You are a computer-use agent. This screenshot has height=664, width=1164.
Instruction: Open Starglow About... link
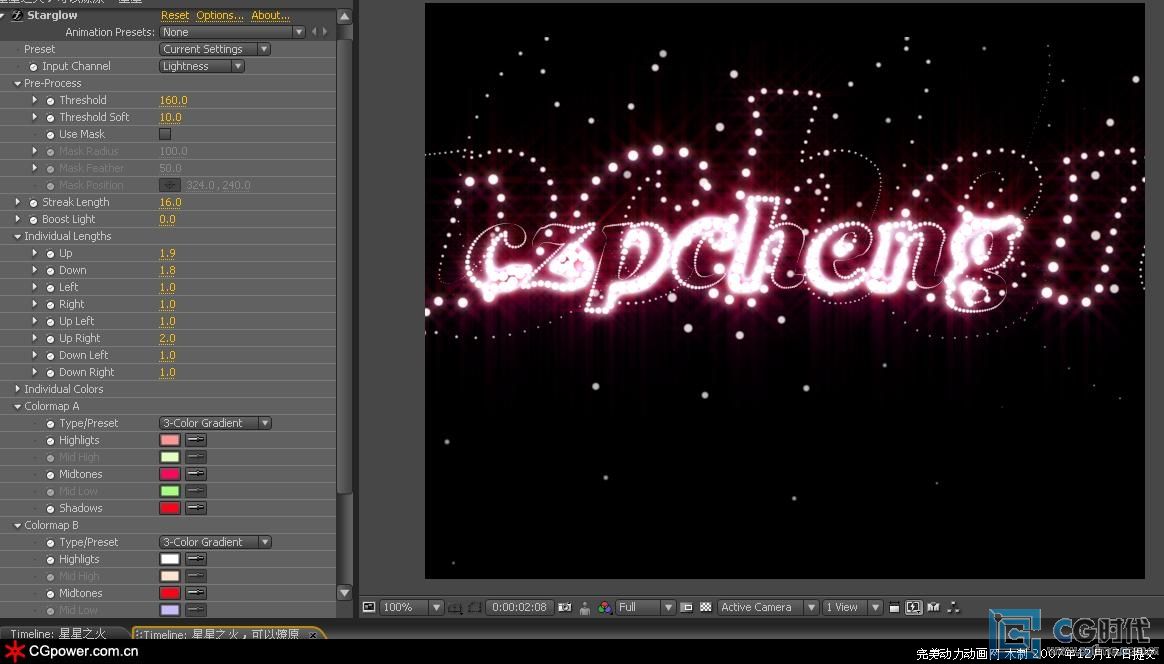(x=270, y=15)
